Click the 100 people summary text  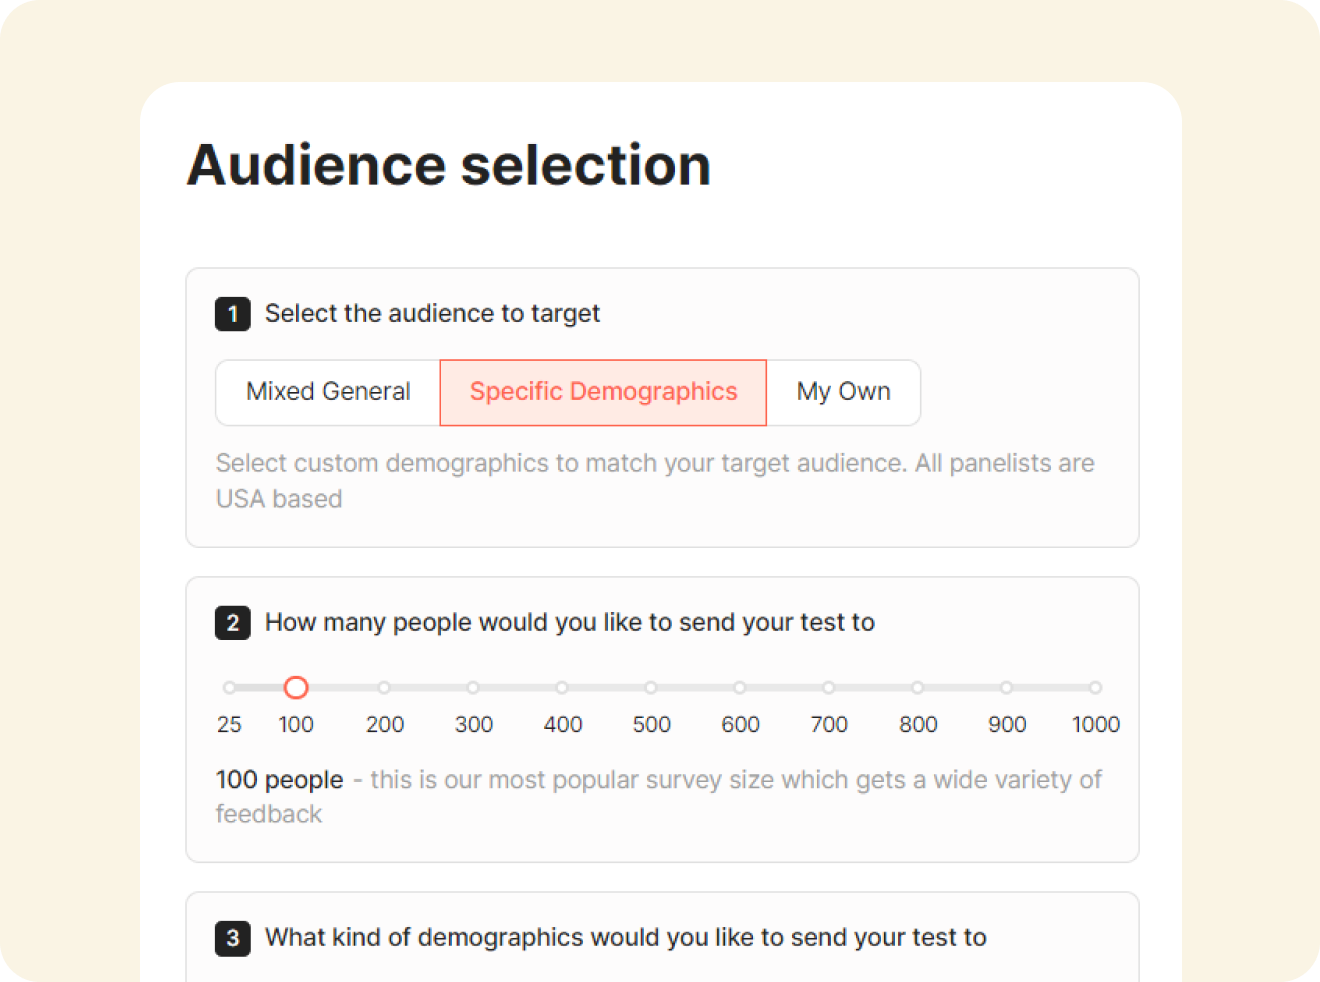tap(280, 779)
